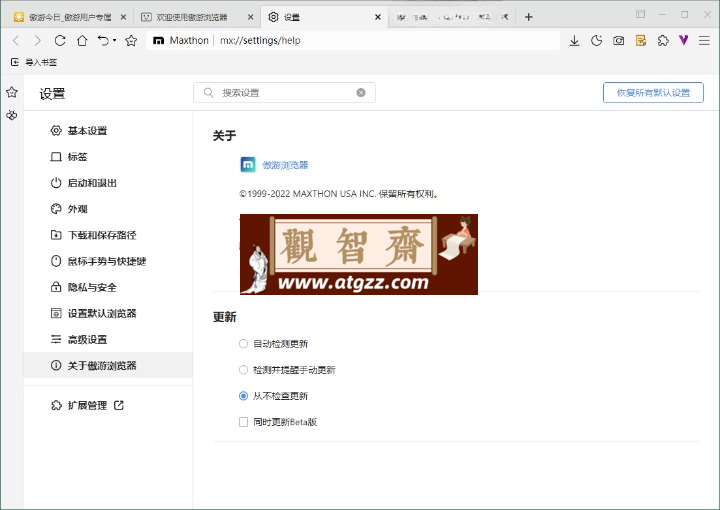
Task: Click the undo closed tab icon
Action: pos(103,41)
